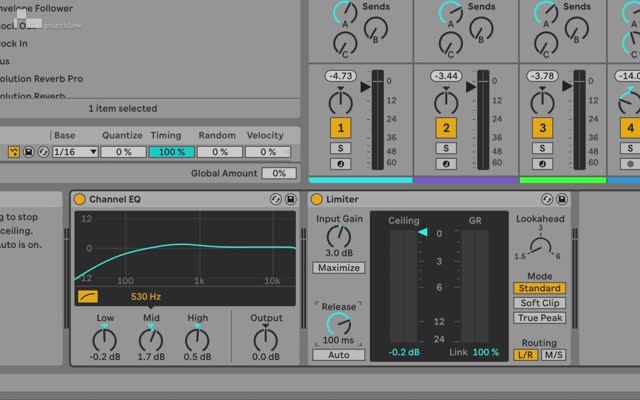Click the Limiter Input Gain knob
The image size is (640, 400).
(339, 236)
